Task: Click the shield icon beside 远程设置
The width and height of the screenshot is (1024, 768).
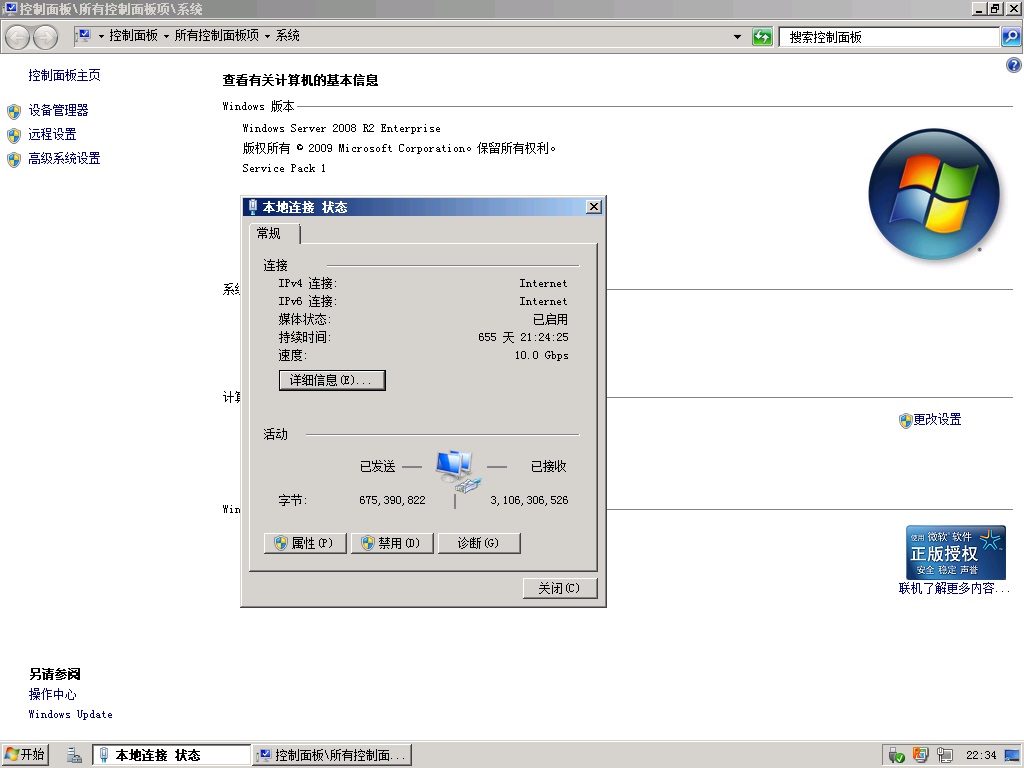Action: (x=14, y=135)
